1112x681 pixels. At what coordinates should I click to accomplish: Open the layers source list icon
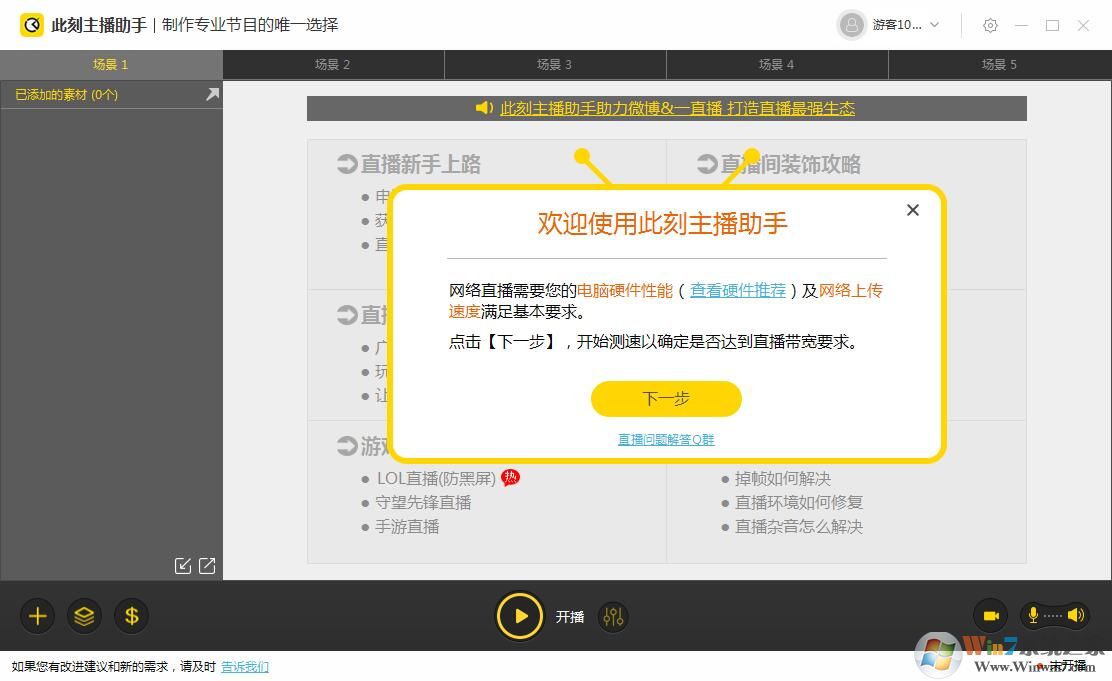(84, 616)
